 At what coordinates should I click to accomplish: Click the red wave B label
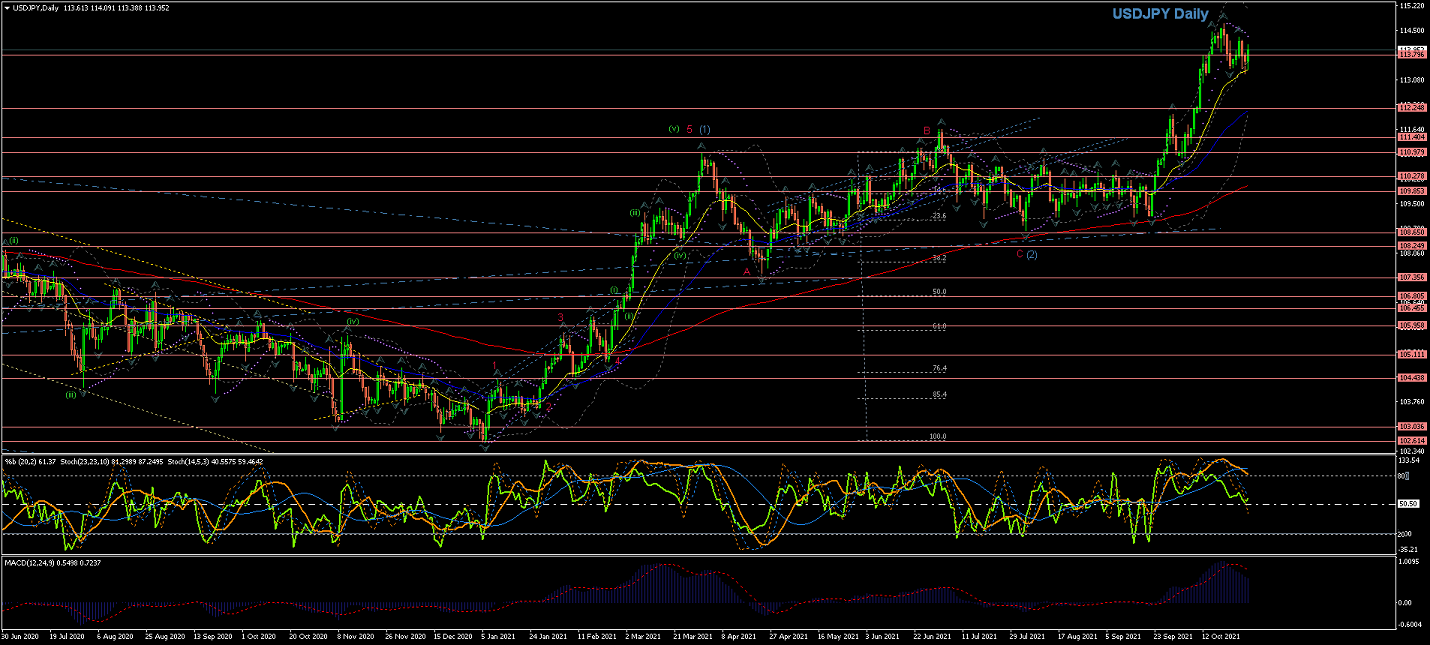(927, 131)
